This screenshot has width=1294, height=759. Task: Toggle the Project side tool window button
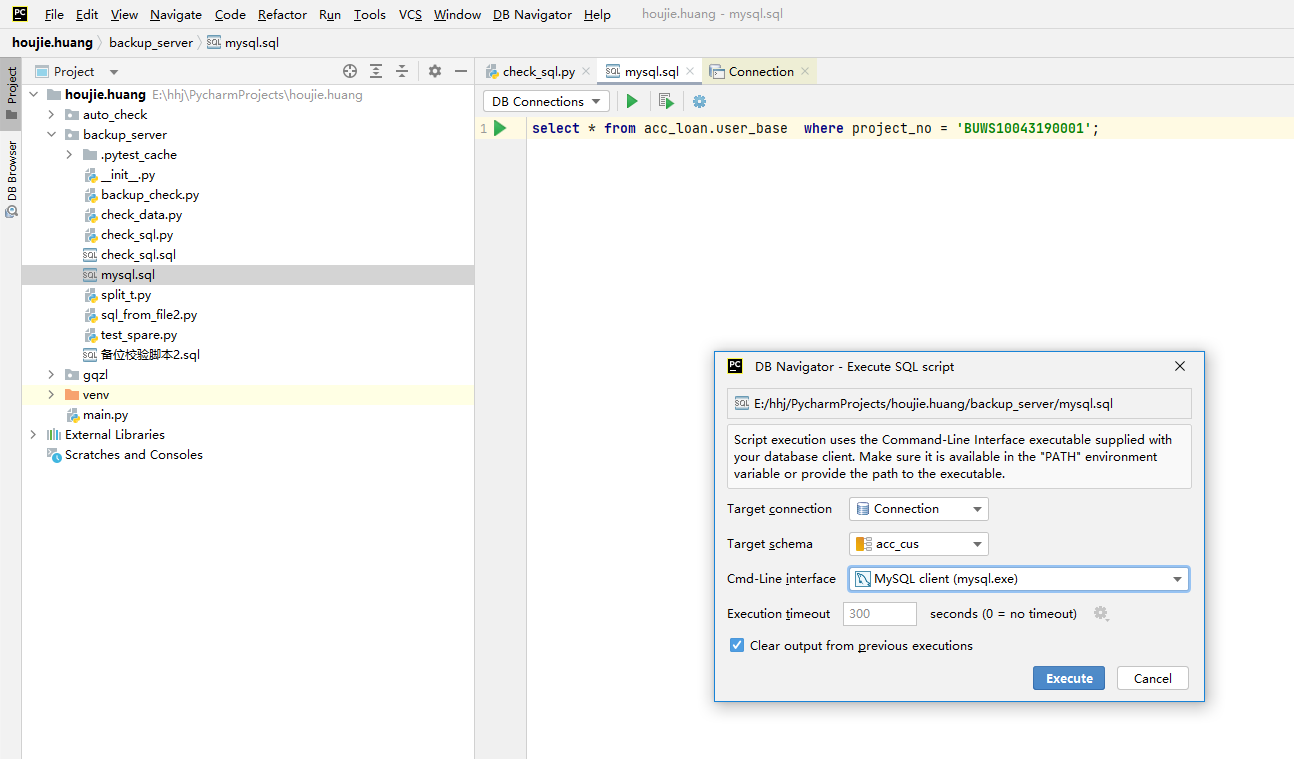coord(11,93)
